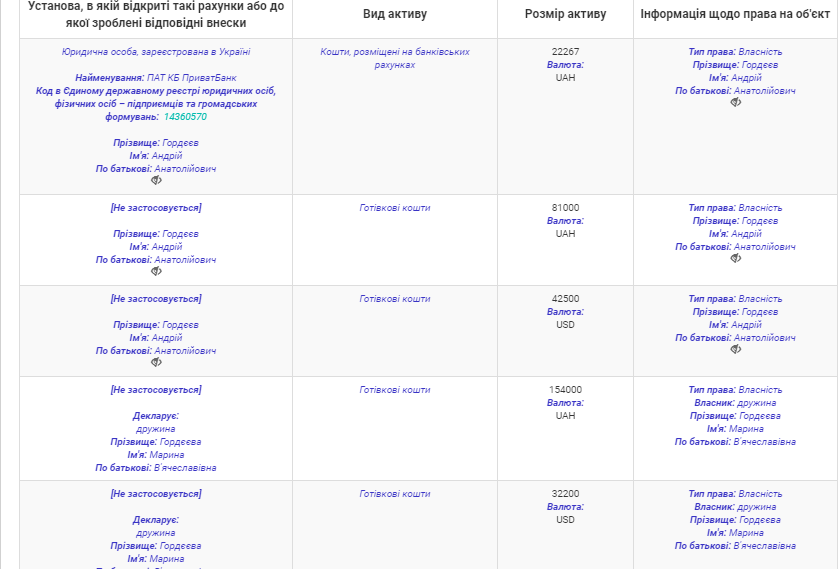Click "Готівкові кошти" in the 81000 UAH row
The image size is (838, 569).
tap(395, 208)
